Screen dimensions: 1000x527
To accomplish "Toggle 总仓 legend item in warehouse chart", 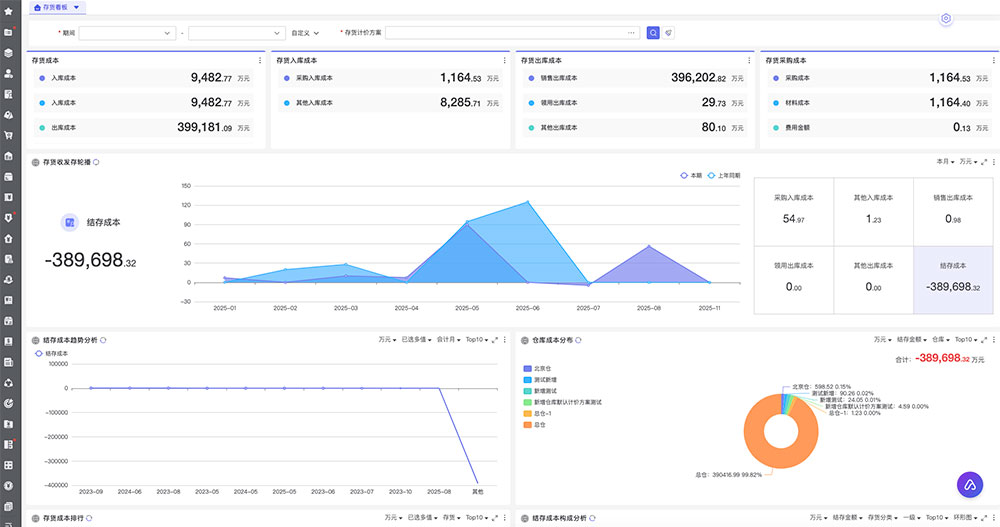I will point(533,424).
